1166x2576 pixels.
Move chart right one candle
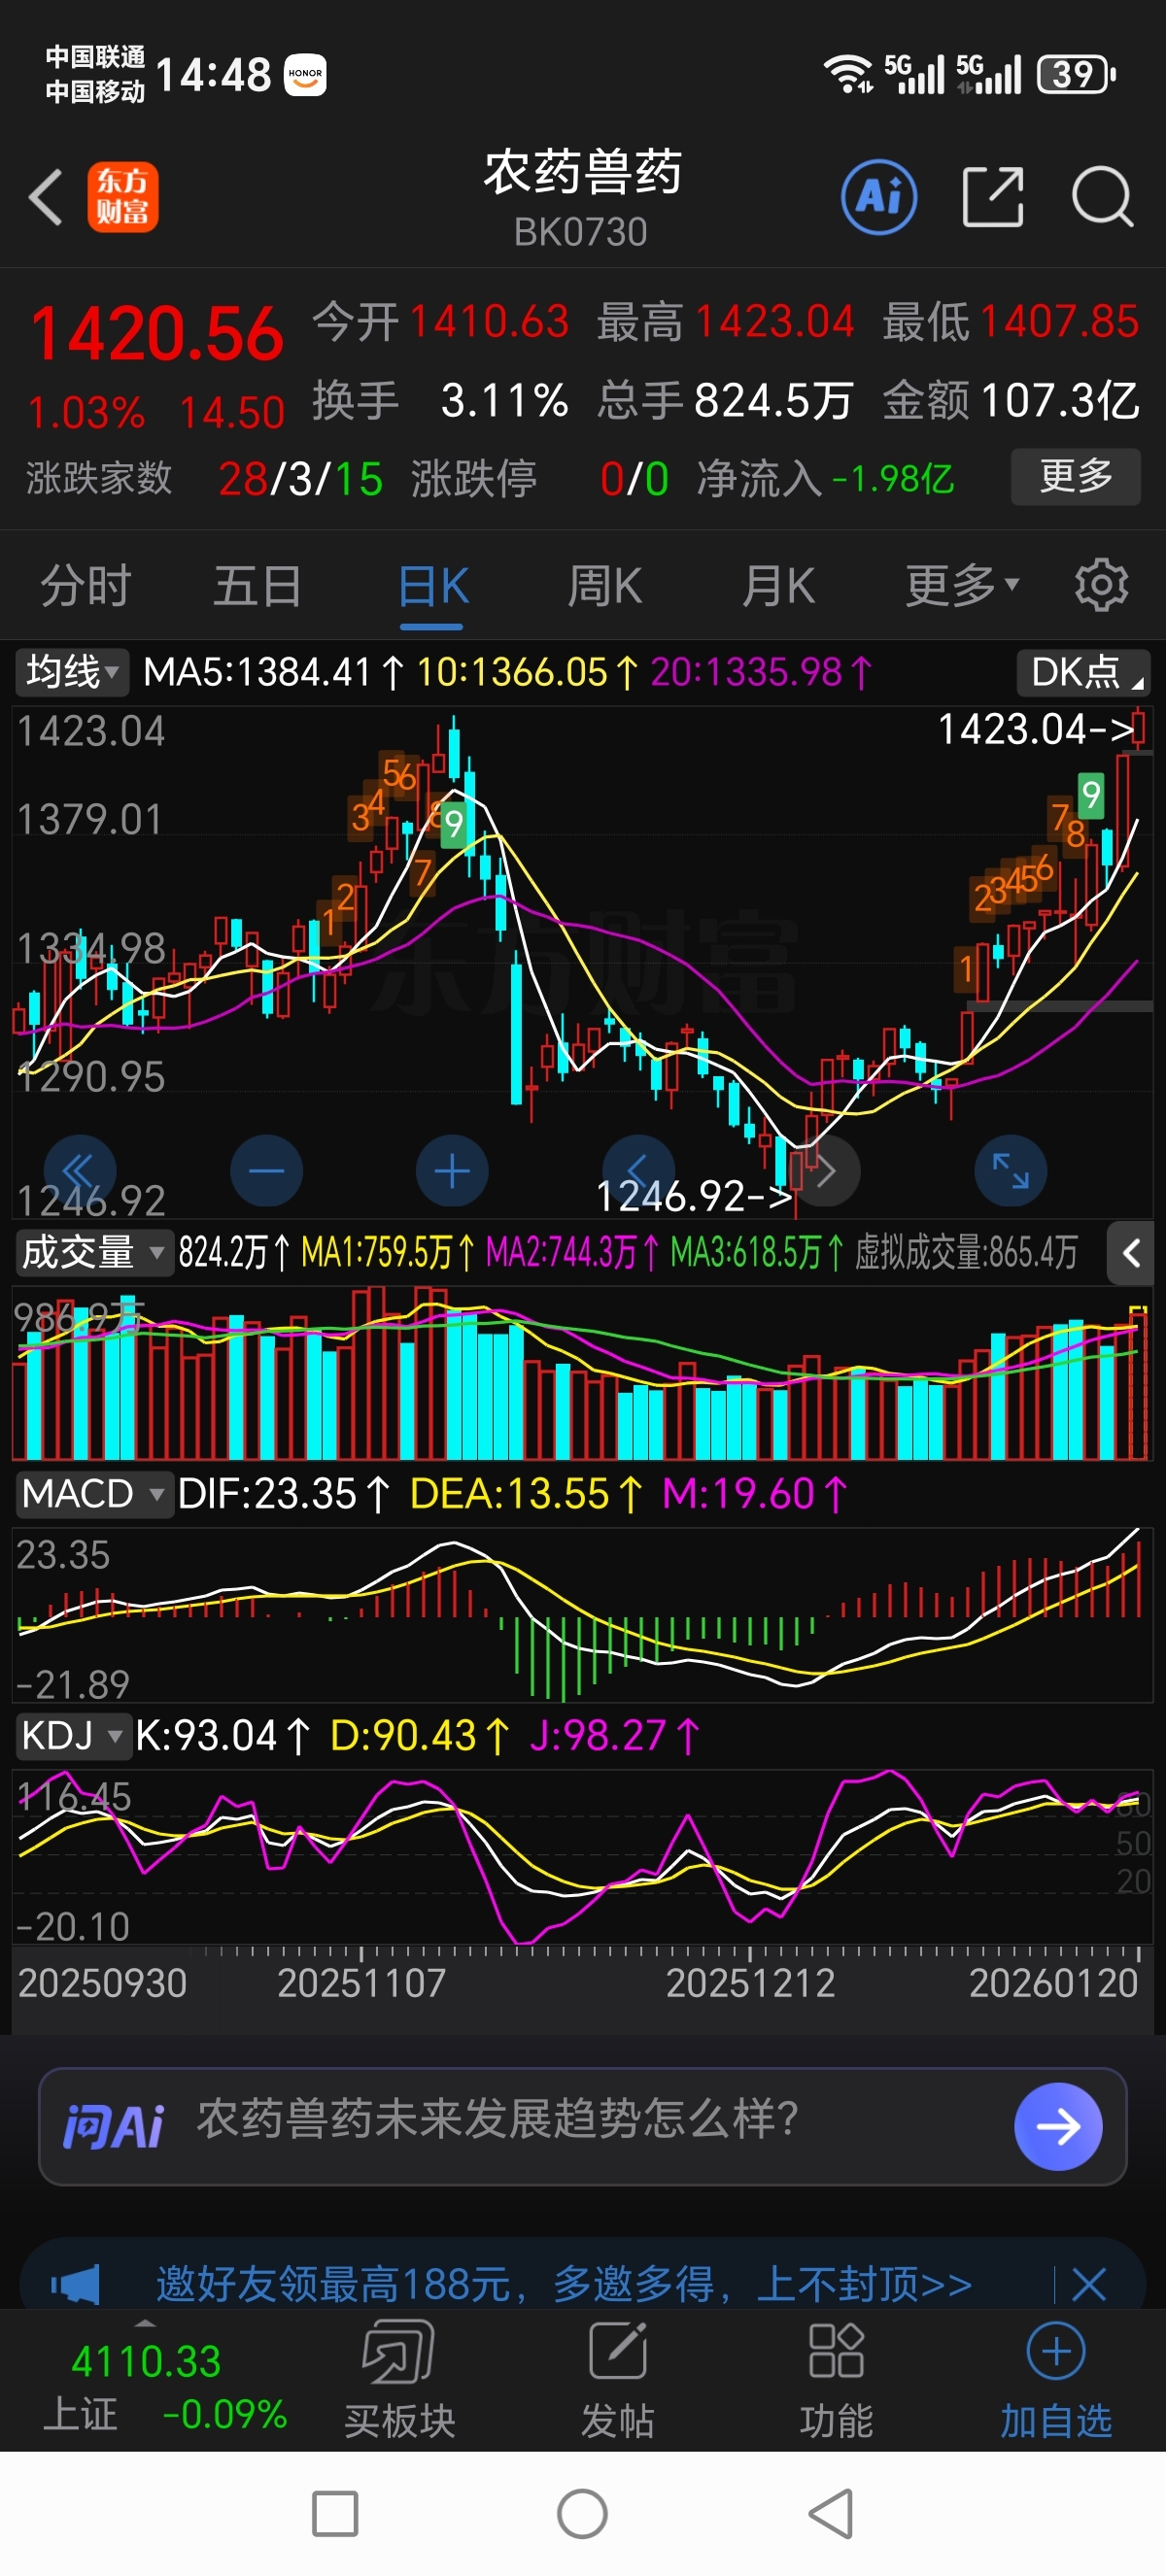825,1171
